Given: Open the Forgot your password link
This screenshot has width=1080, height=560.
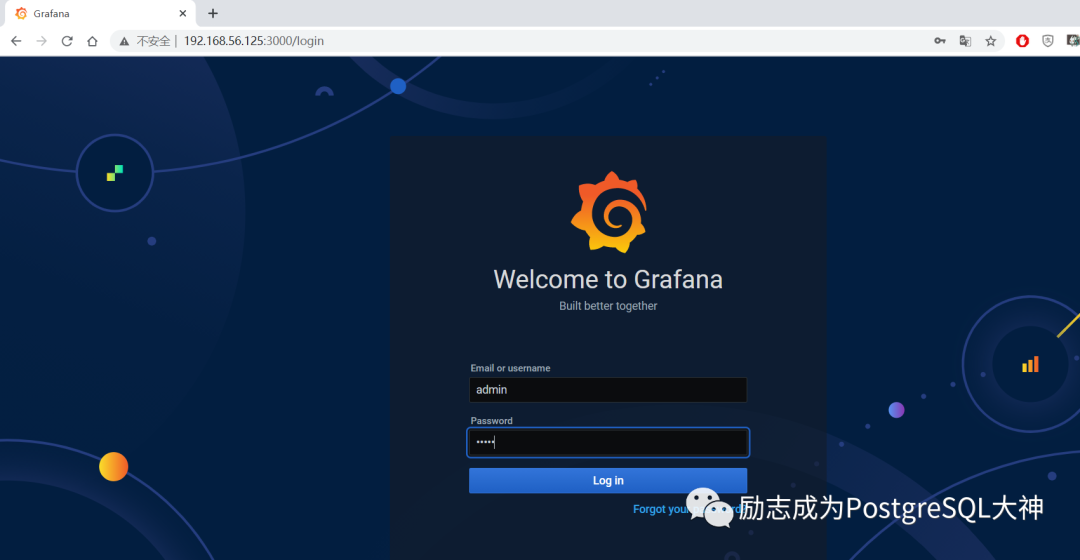Looking at the screenshot, I should (687, 509).
